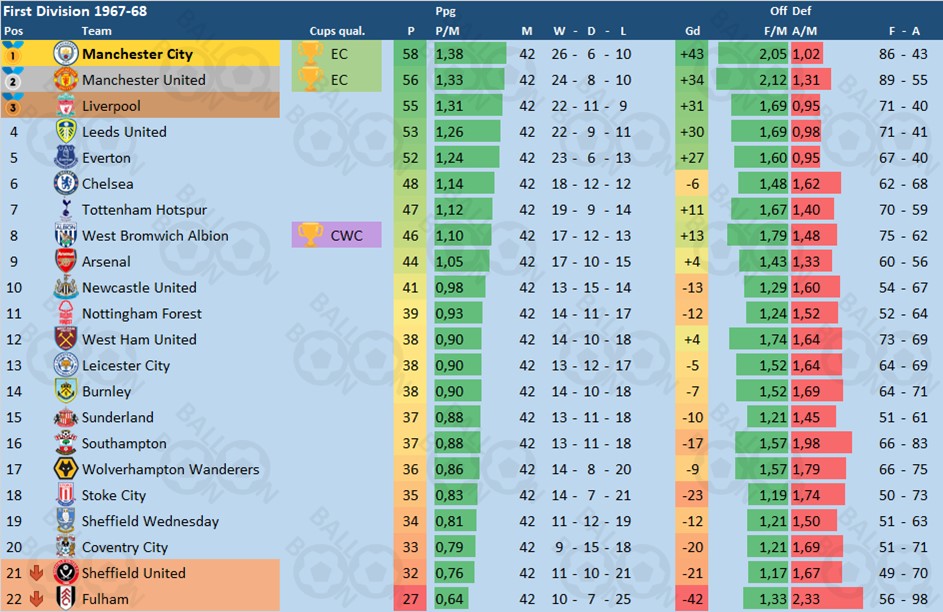Click the trophy icon beside CWC
The height and width of the screenshot is (612, 943).
coord(310,235)
